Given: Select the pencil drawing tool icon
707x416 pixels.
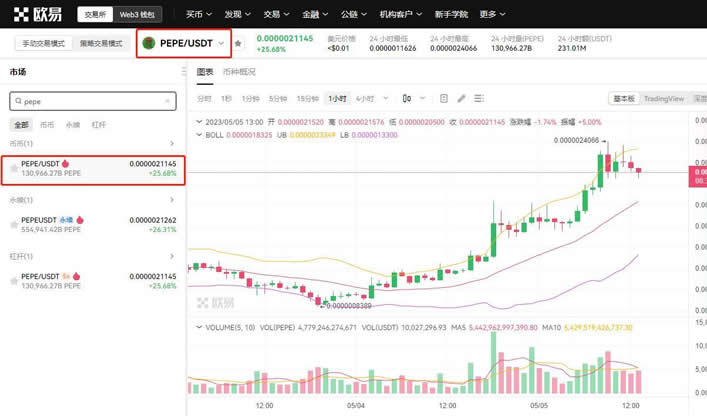Looking at the screenshot, I should 461,99.
